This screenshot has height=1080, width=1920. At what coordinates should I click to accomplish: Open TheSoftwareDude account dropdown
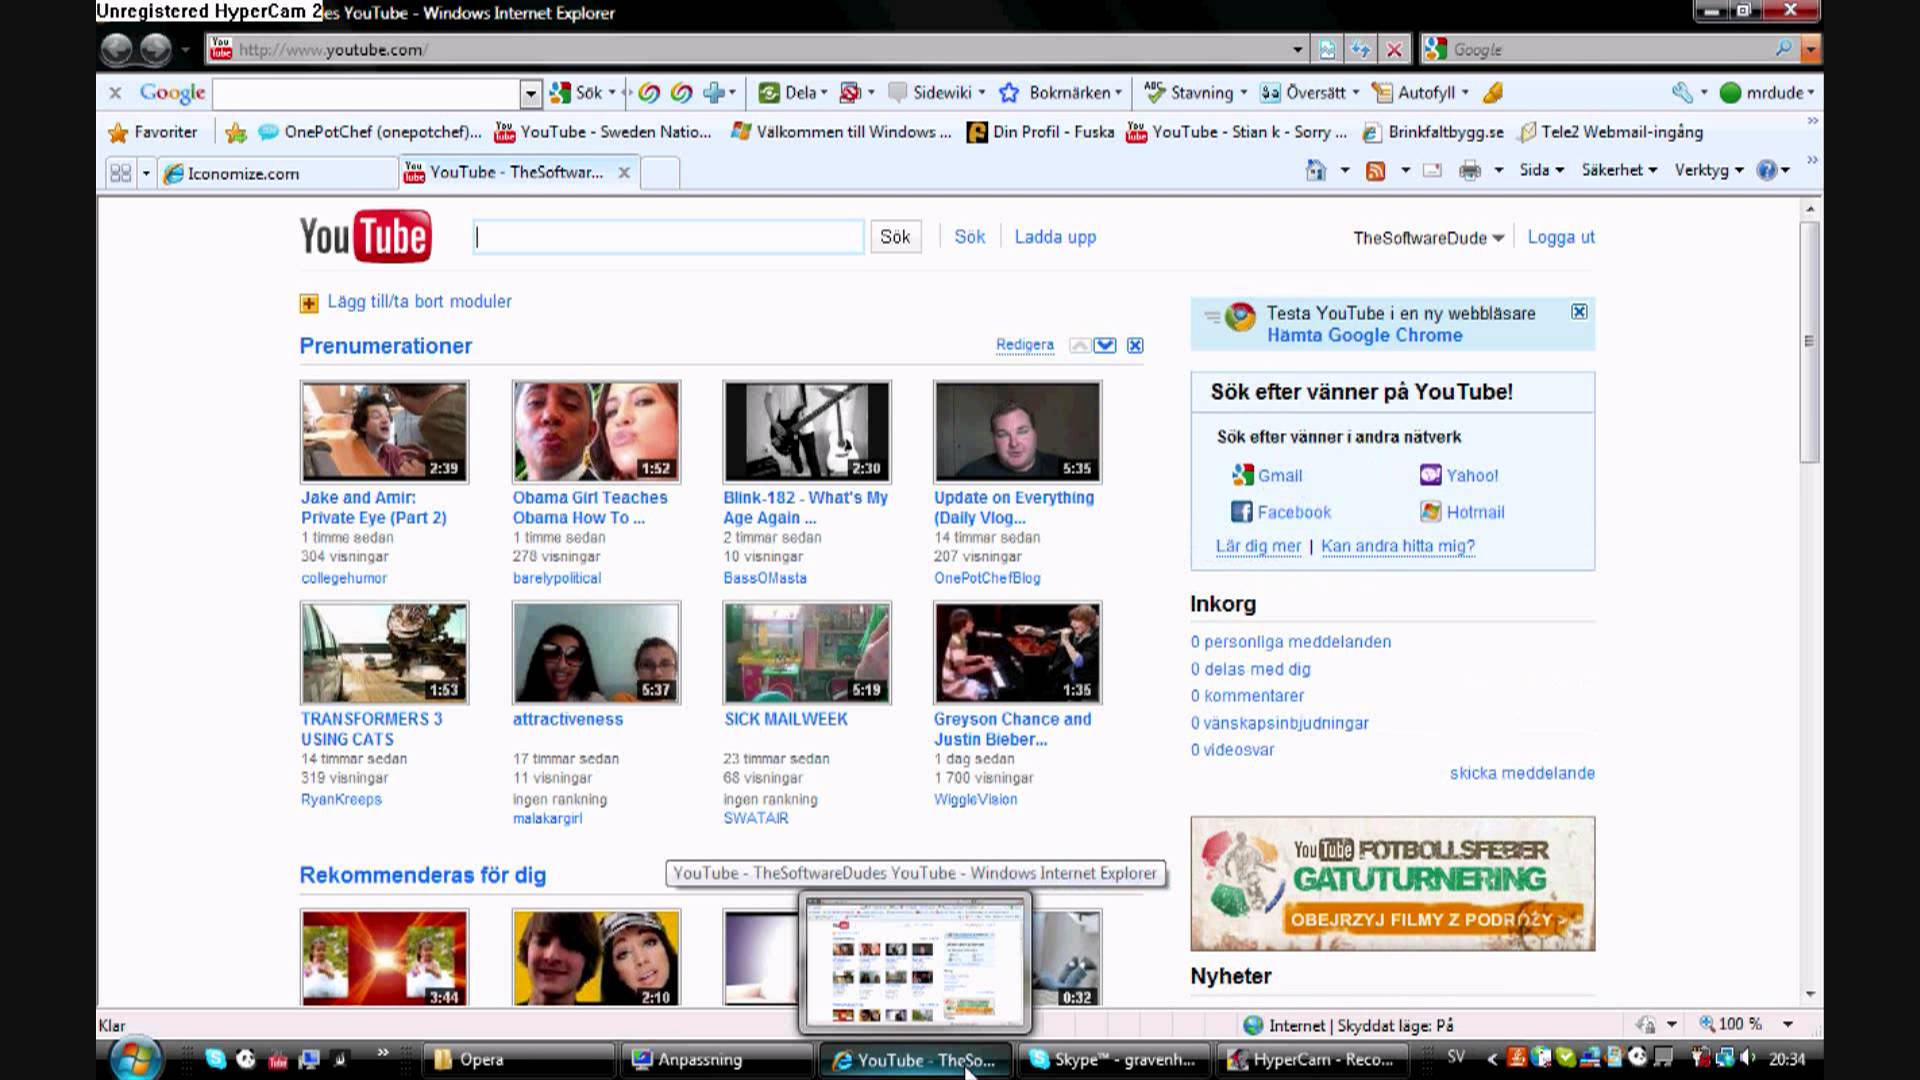[1428, 238]
